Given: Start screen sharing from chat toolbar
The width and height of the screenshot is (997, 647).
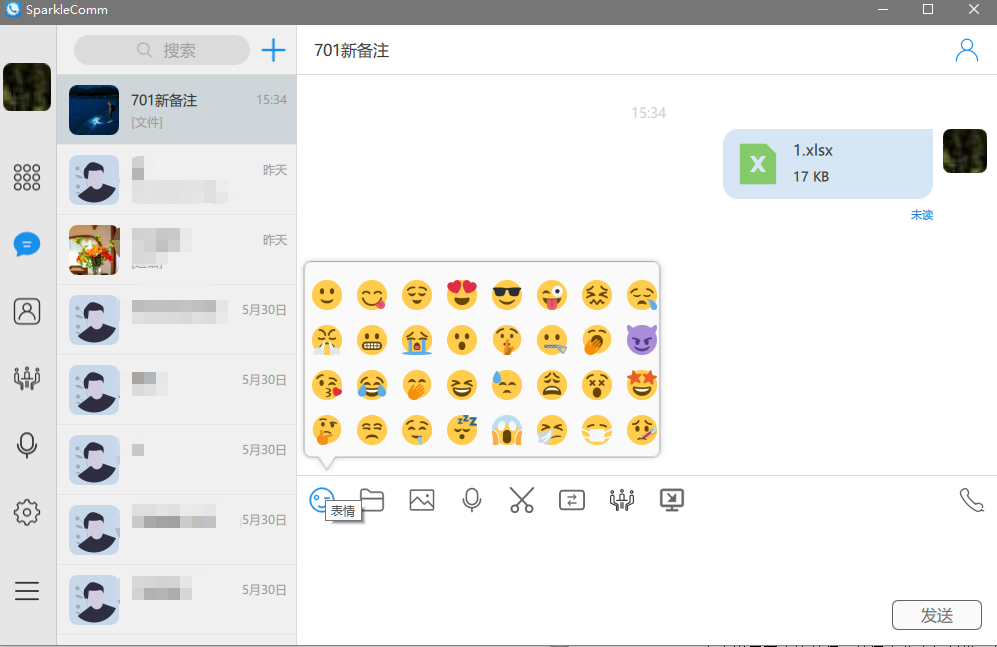Looking at the screenshot, I should click(672, 499).
